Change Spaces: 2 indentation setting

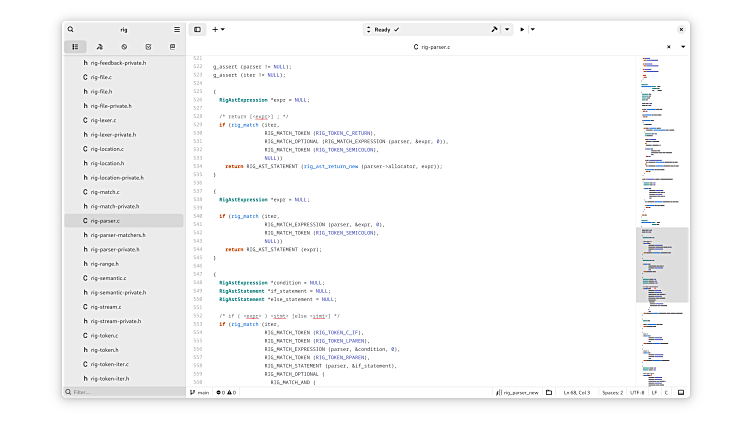click(613, 393)
